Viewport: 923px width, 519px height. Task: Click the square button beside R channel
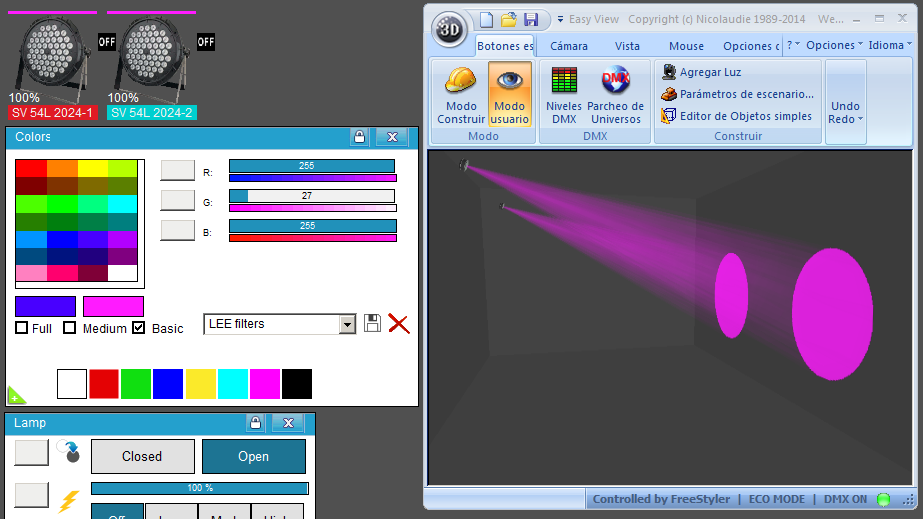[178, 170]
